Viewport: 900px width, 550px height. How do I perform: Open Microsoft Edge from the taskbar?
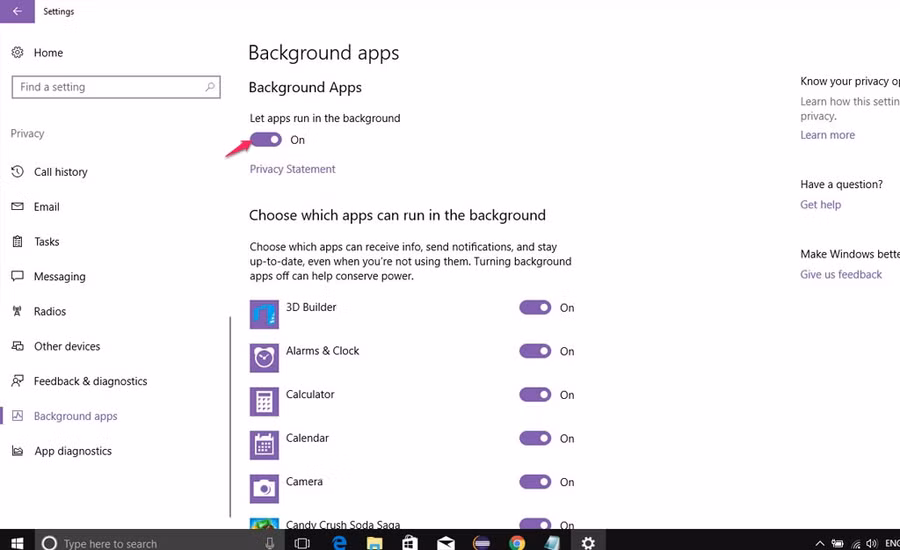340,543
